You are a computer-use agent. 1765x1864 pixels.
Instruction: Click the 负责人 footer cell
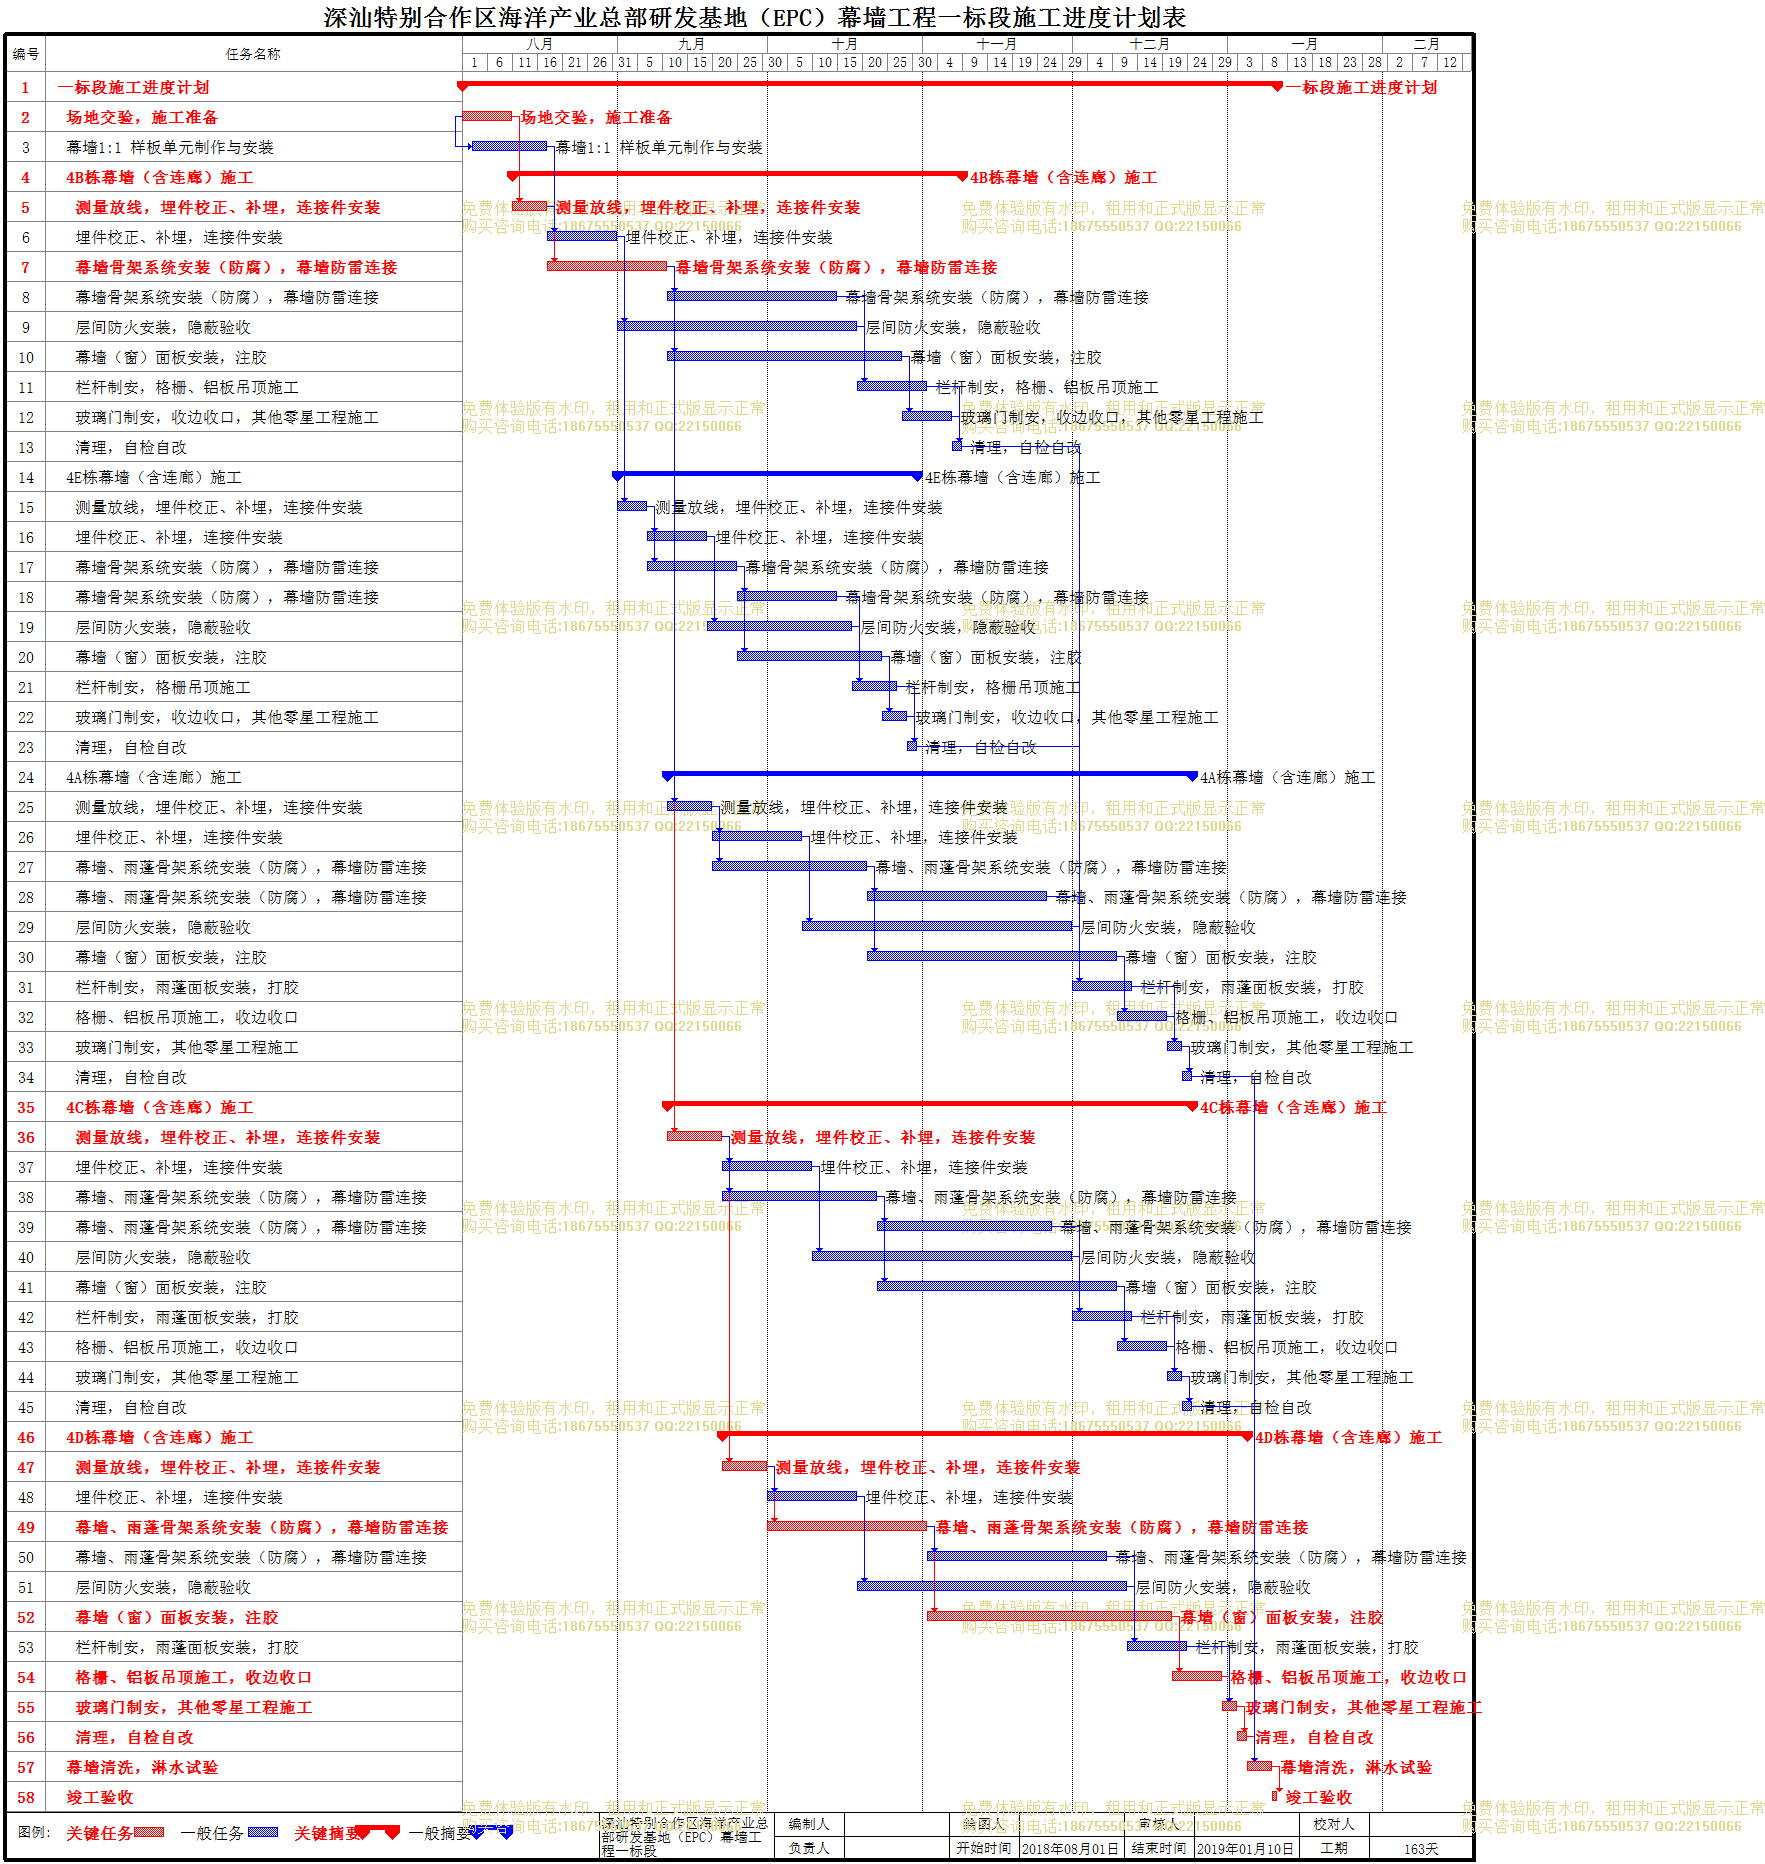809,1848
